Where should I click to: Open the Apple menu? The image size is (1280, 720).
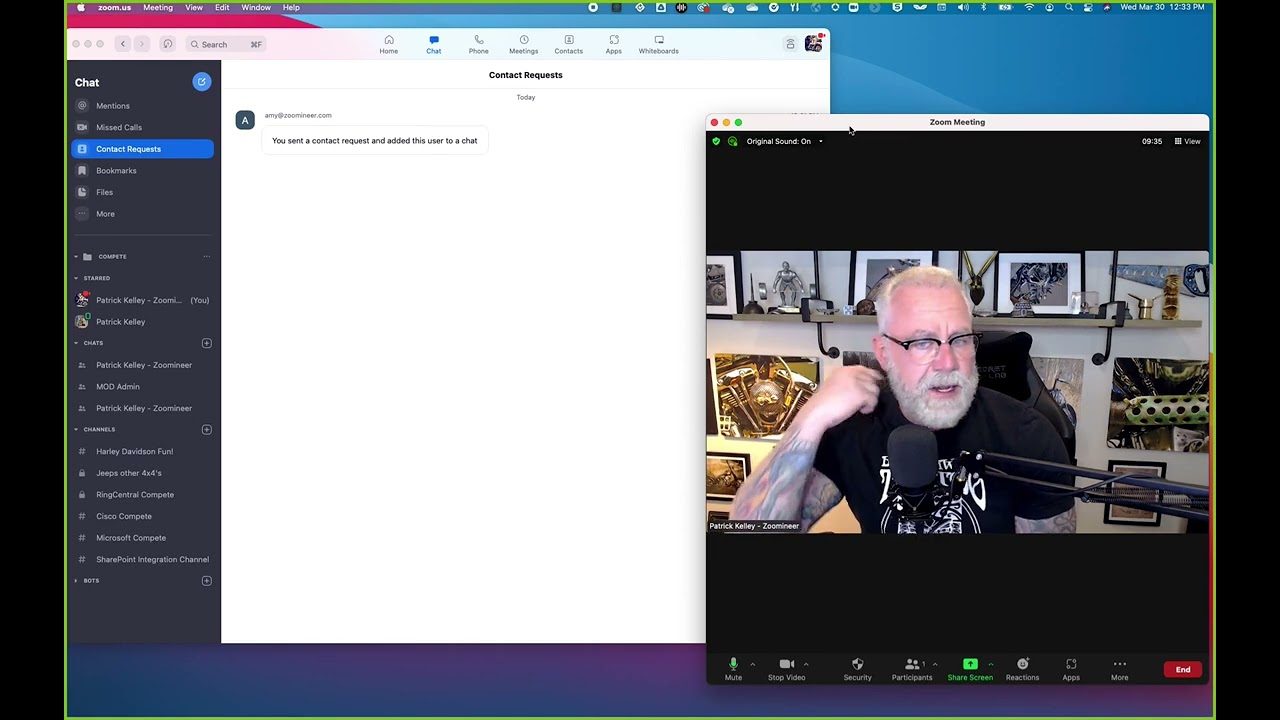click(81, 7)
